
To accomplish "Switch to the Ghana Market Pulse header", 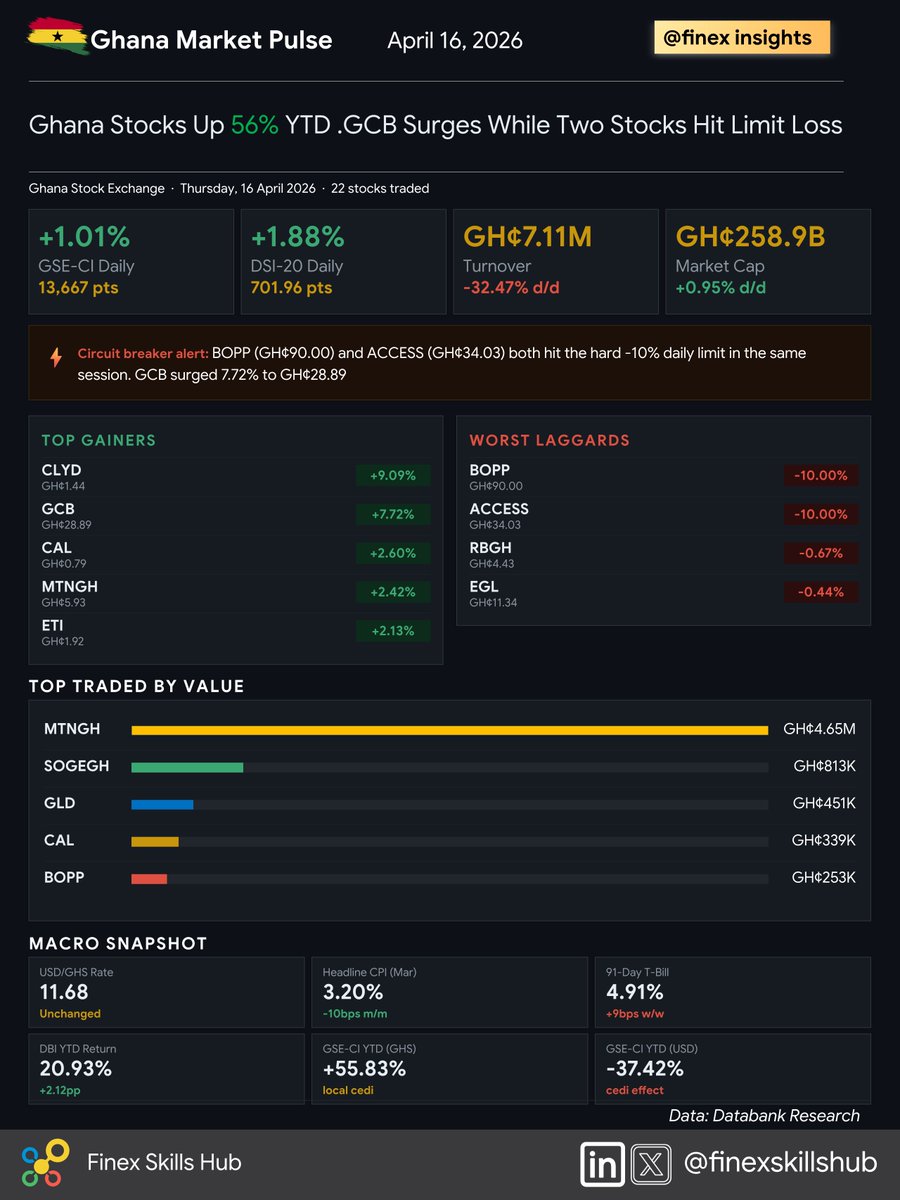I will [x=211, y=40].
